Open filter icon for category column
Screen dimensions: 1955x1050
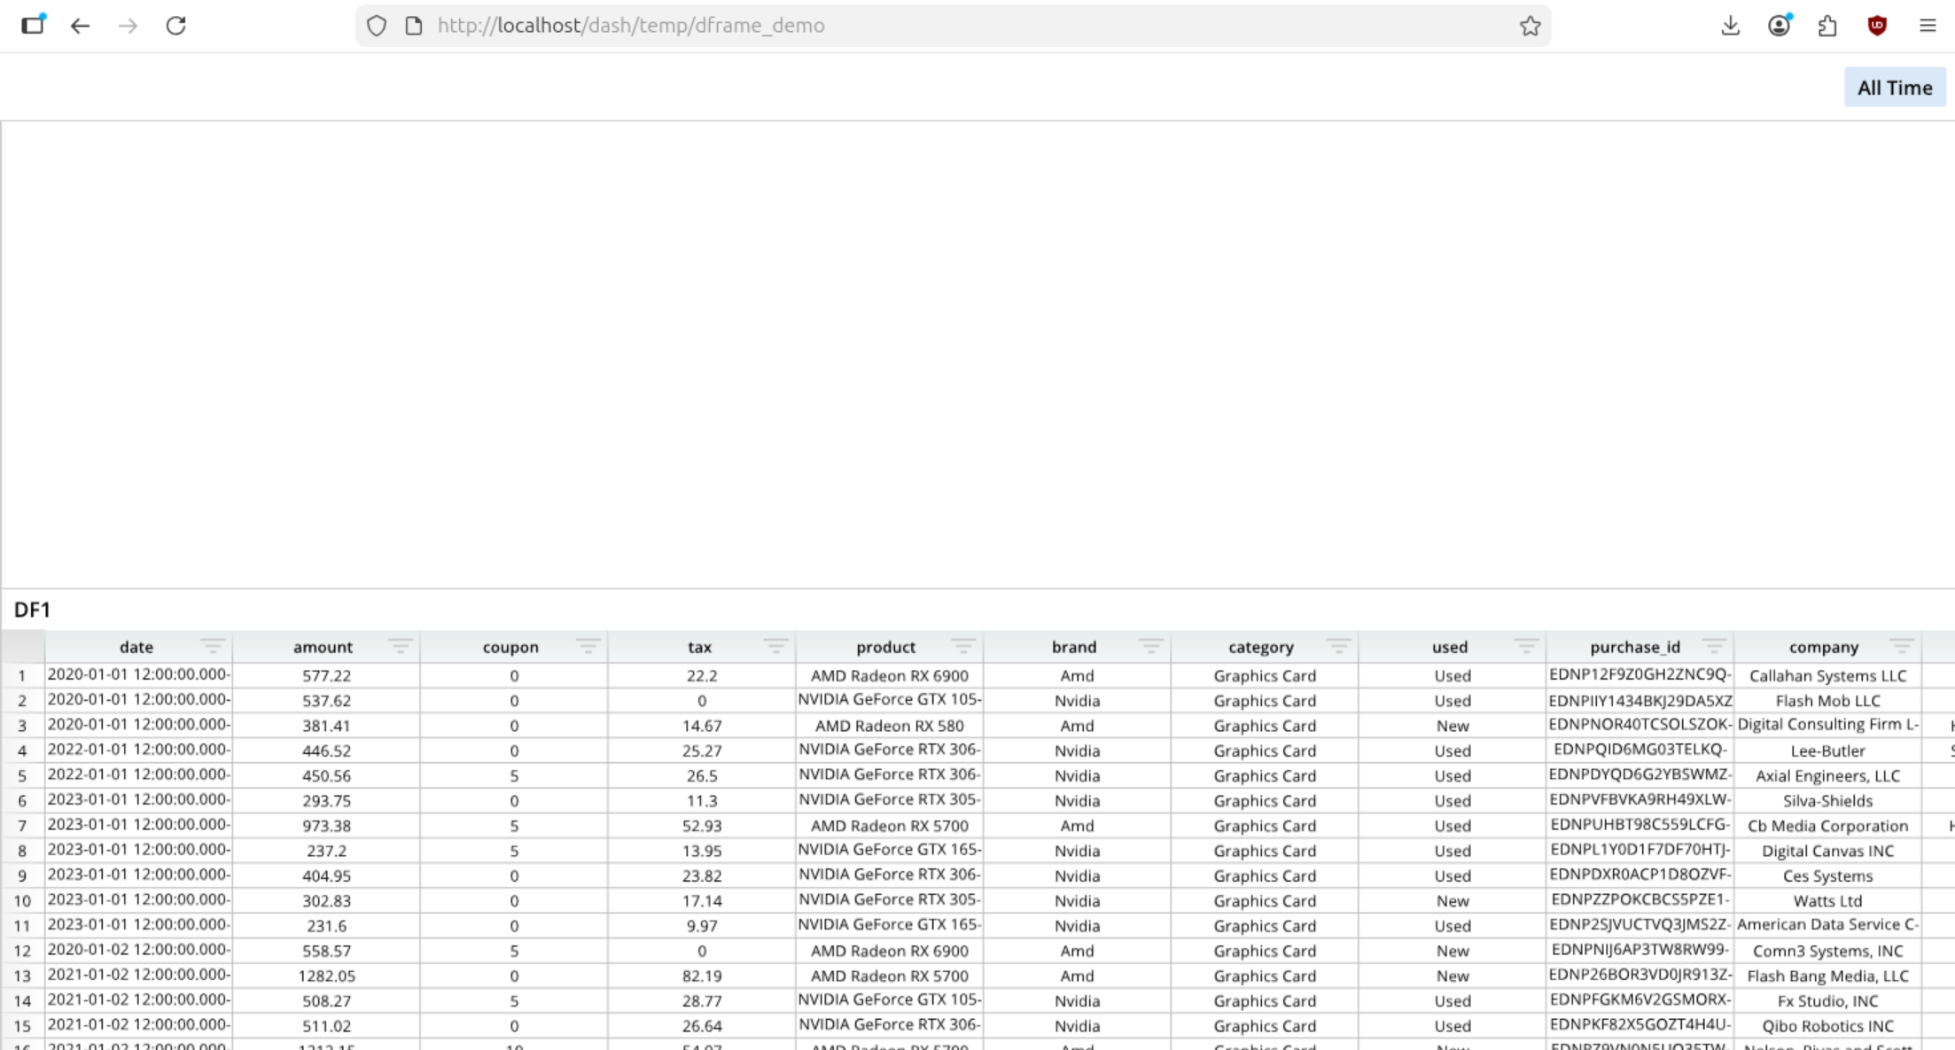pos(1339,647)
